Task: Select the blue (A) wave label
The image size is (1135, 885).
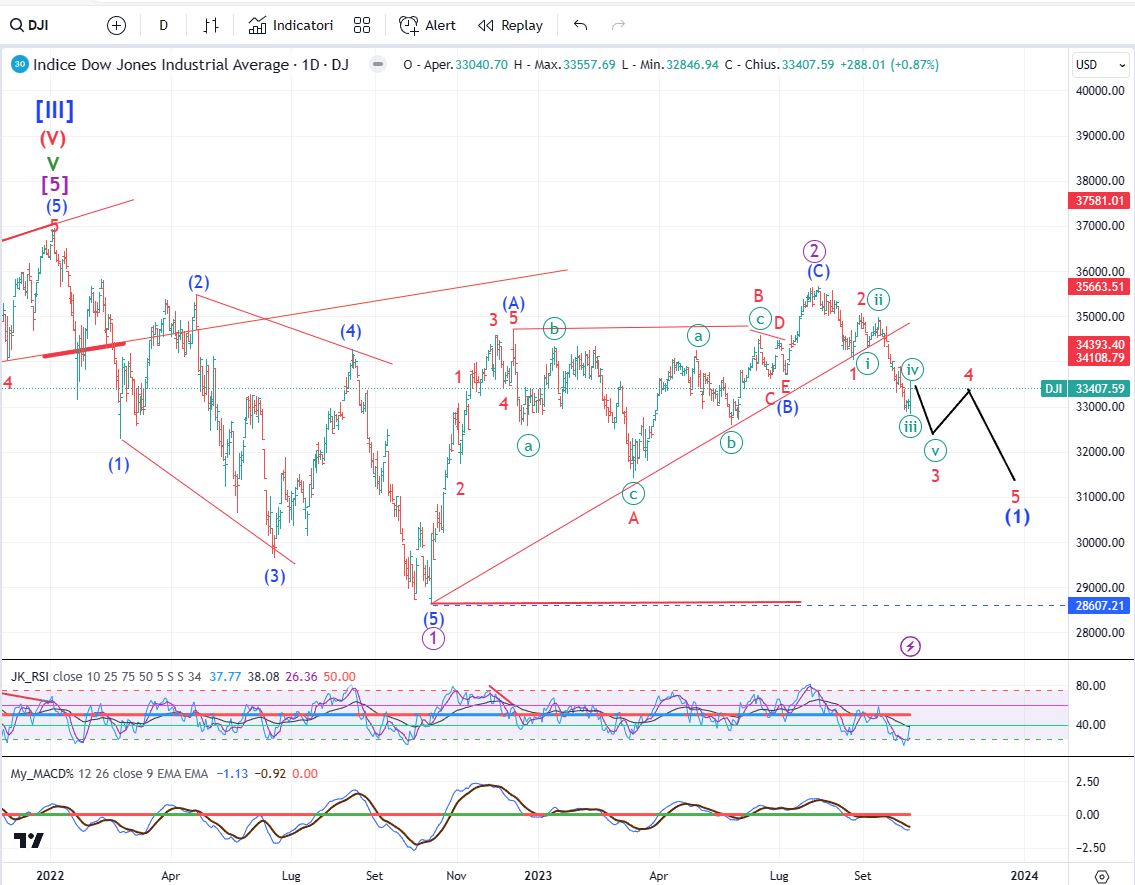Action: pos(513,302)
